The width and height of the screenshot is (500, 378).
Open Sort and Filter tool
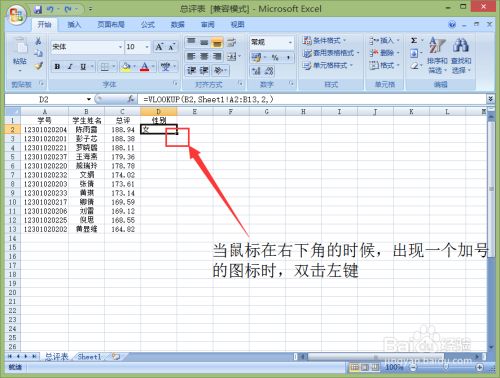point(437,55)
